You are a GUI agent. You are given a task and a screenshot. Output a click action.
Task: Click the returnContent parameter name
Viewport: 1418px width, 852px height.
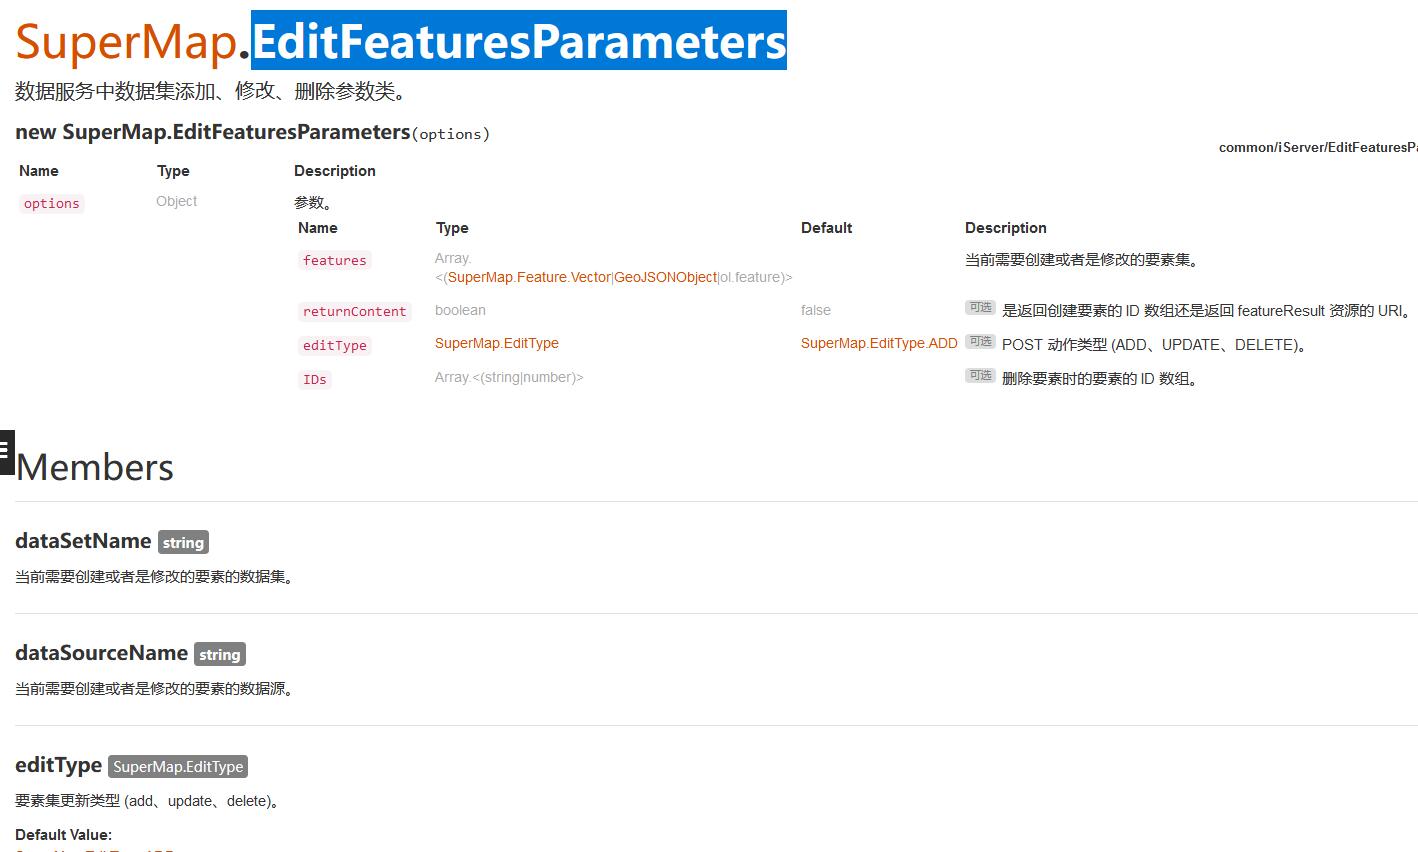point(355,311)
